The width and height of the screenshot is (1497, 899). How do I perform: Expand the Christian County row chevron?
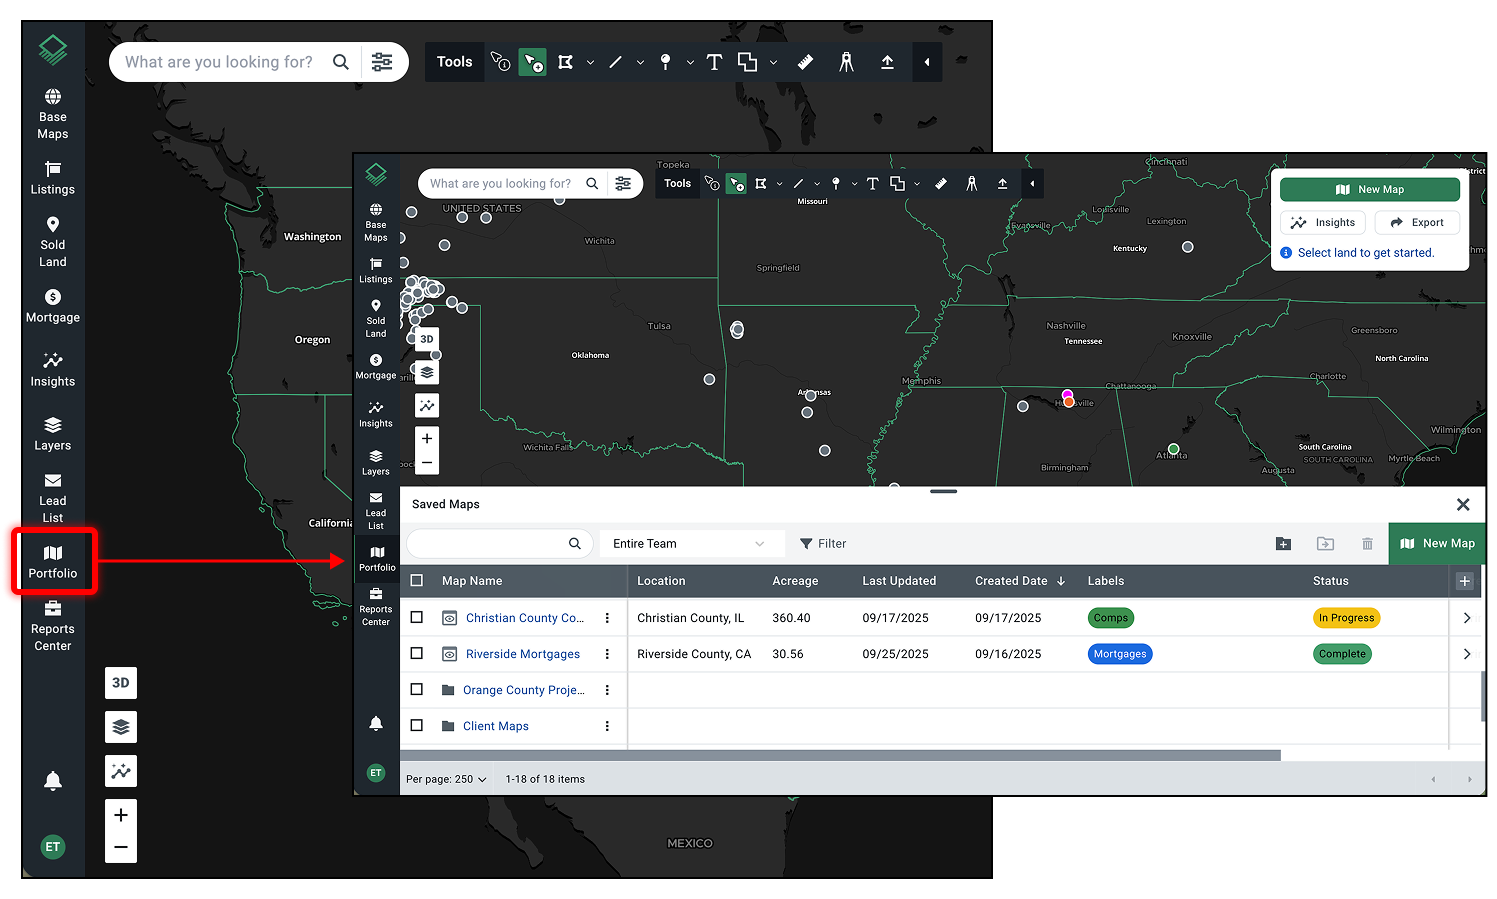click(x=1467, y=618)
